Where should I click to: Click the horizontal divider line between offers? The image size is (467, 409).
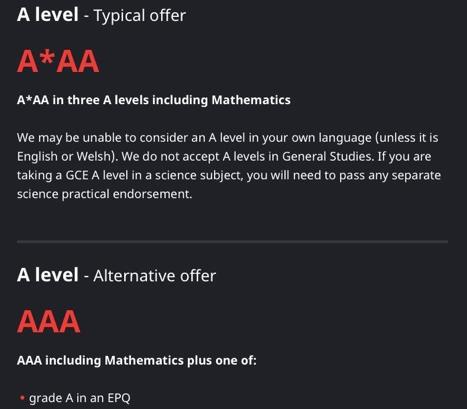[232, 241]
